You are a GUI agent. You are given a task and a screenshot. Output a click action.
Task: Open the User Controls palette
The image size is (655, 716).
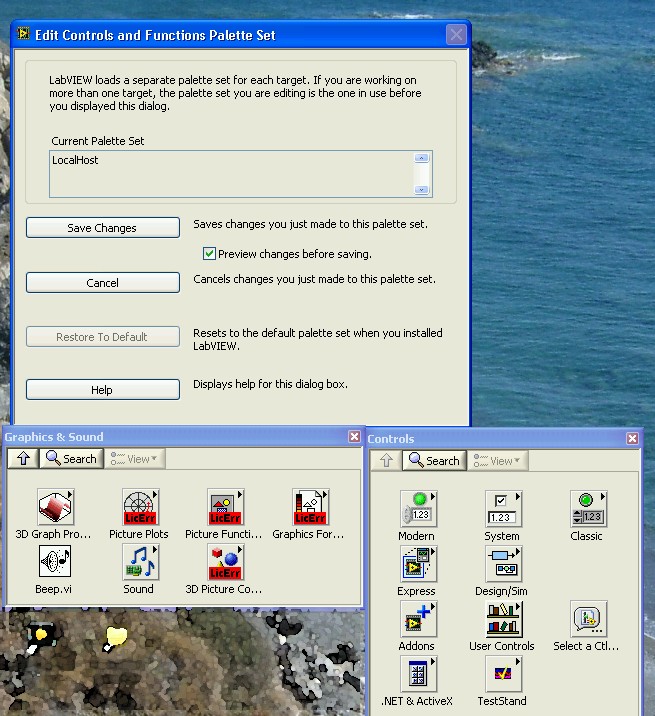point(503,619)
